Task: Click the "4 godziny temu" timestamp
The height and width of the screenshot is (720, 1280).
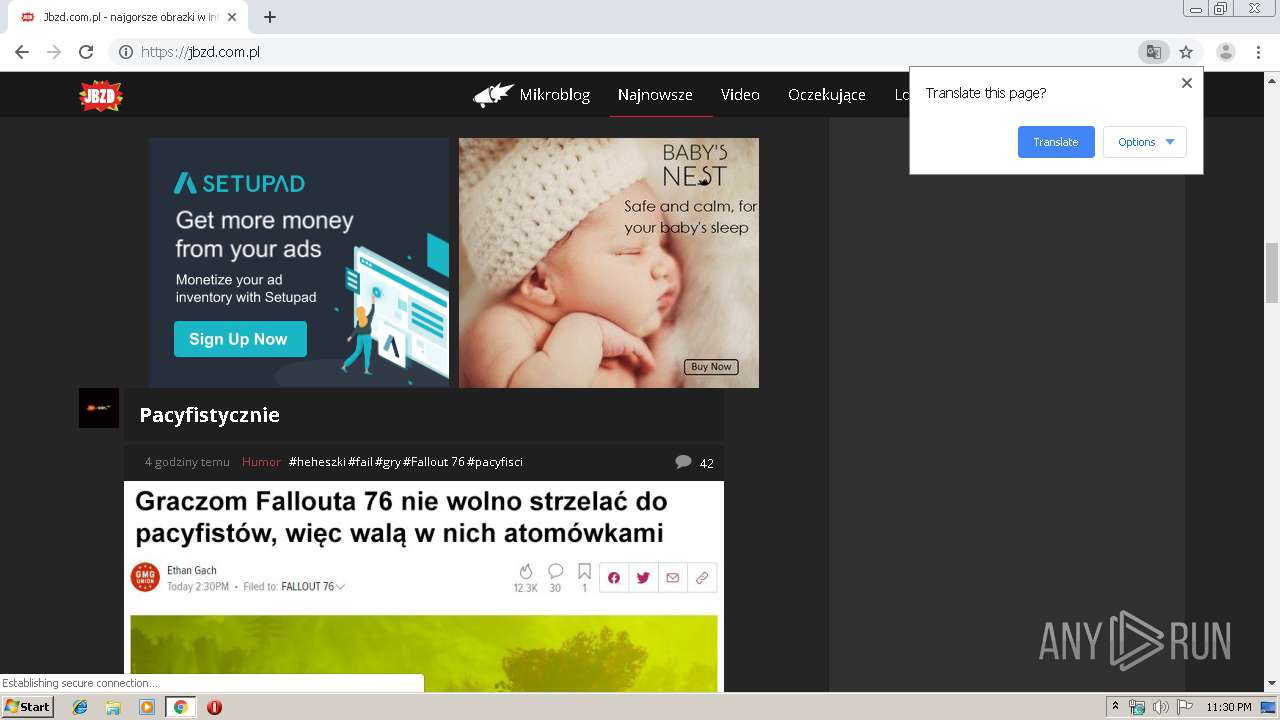Action: click(187, 462)
